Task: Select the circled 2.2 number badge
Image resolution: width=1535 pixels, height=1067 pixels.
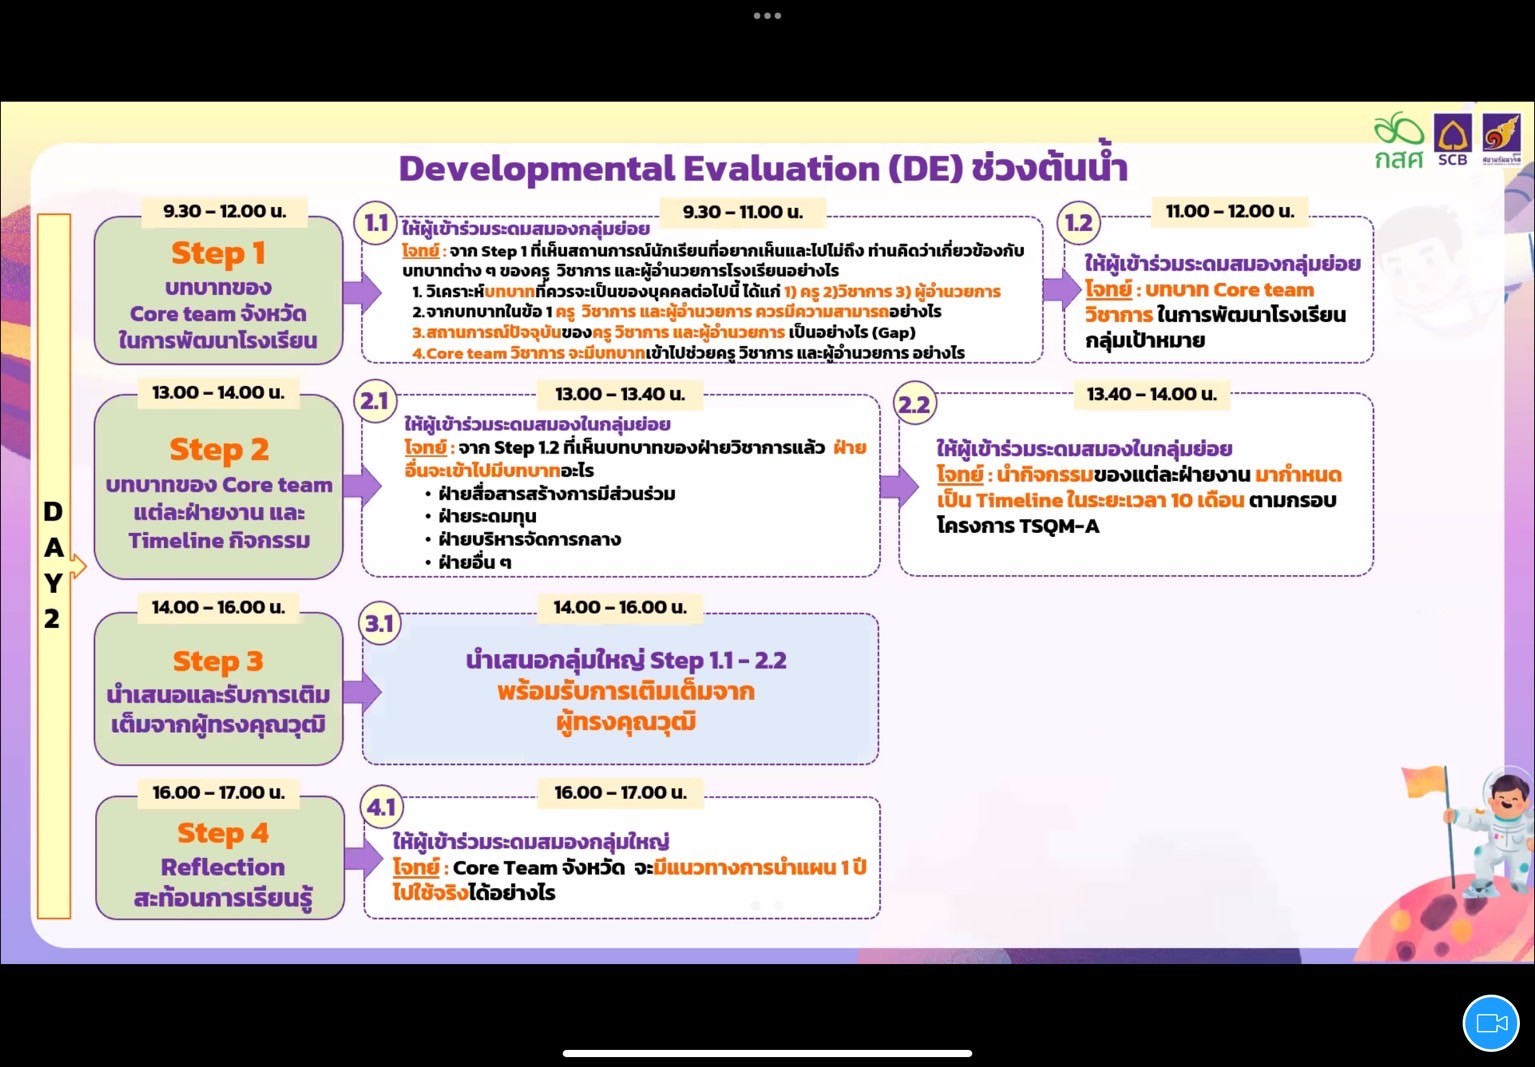Action: 914,404
